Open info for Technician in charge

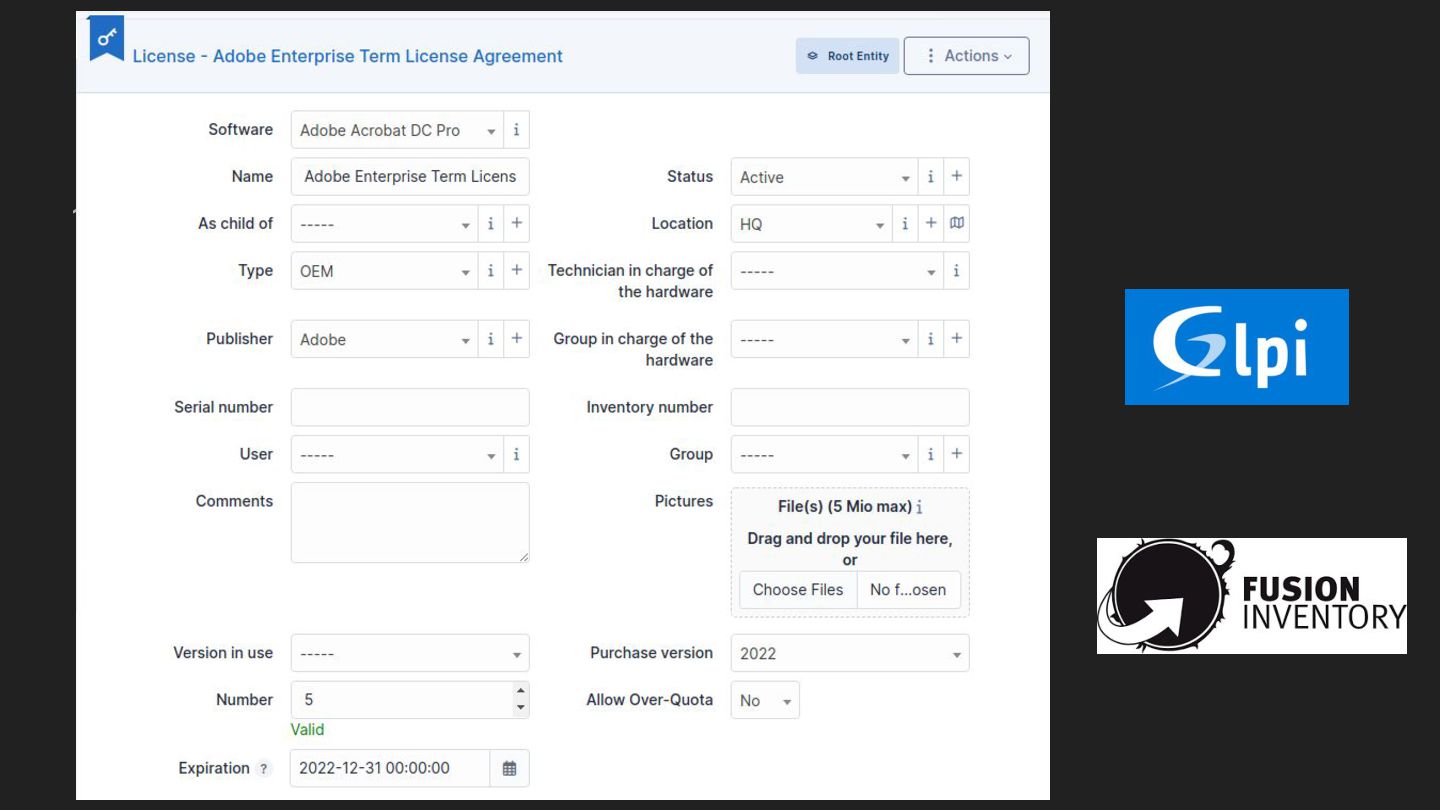[956, 271]
